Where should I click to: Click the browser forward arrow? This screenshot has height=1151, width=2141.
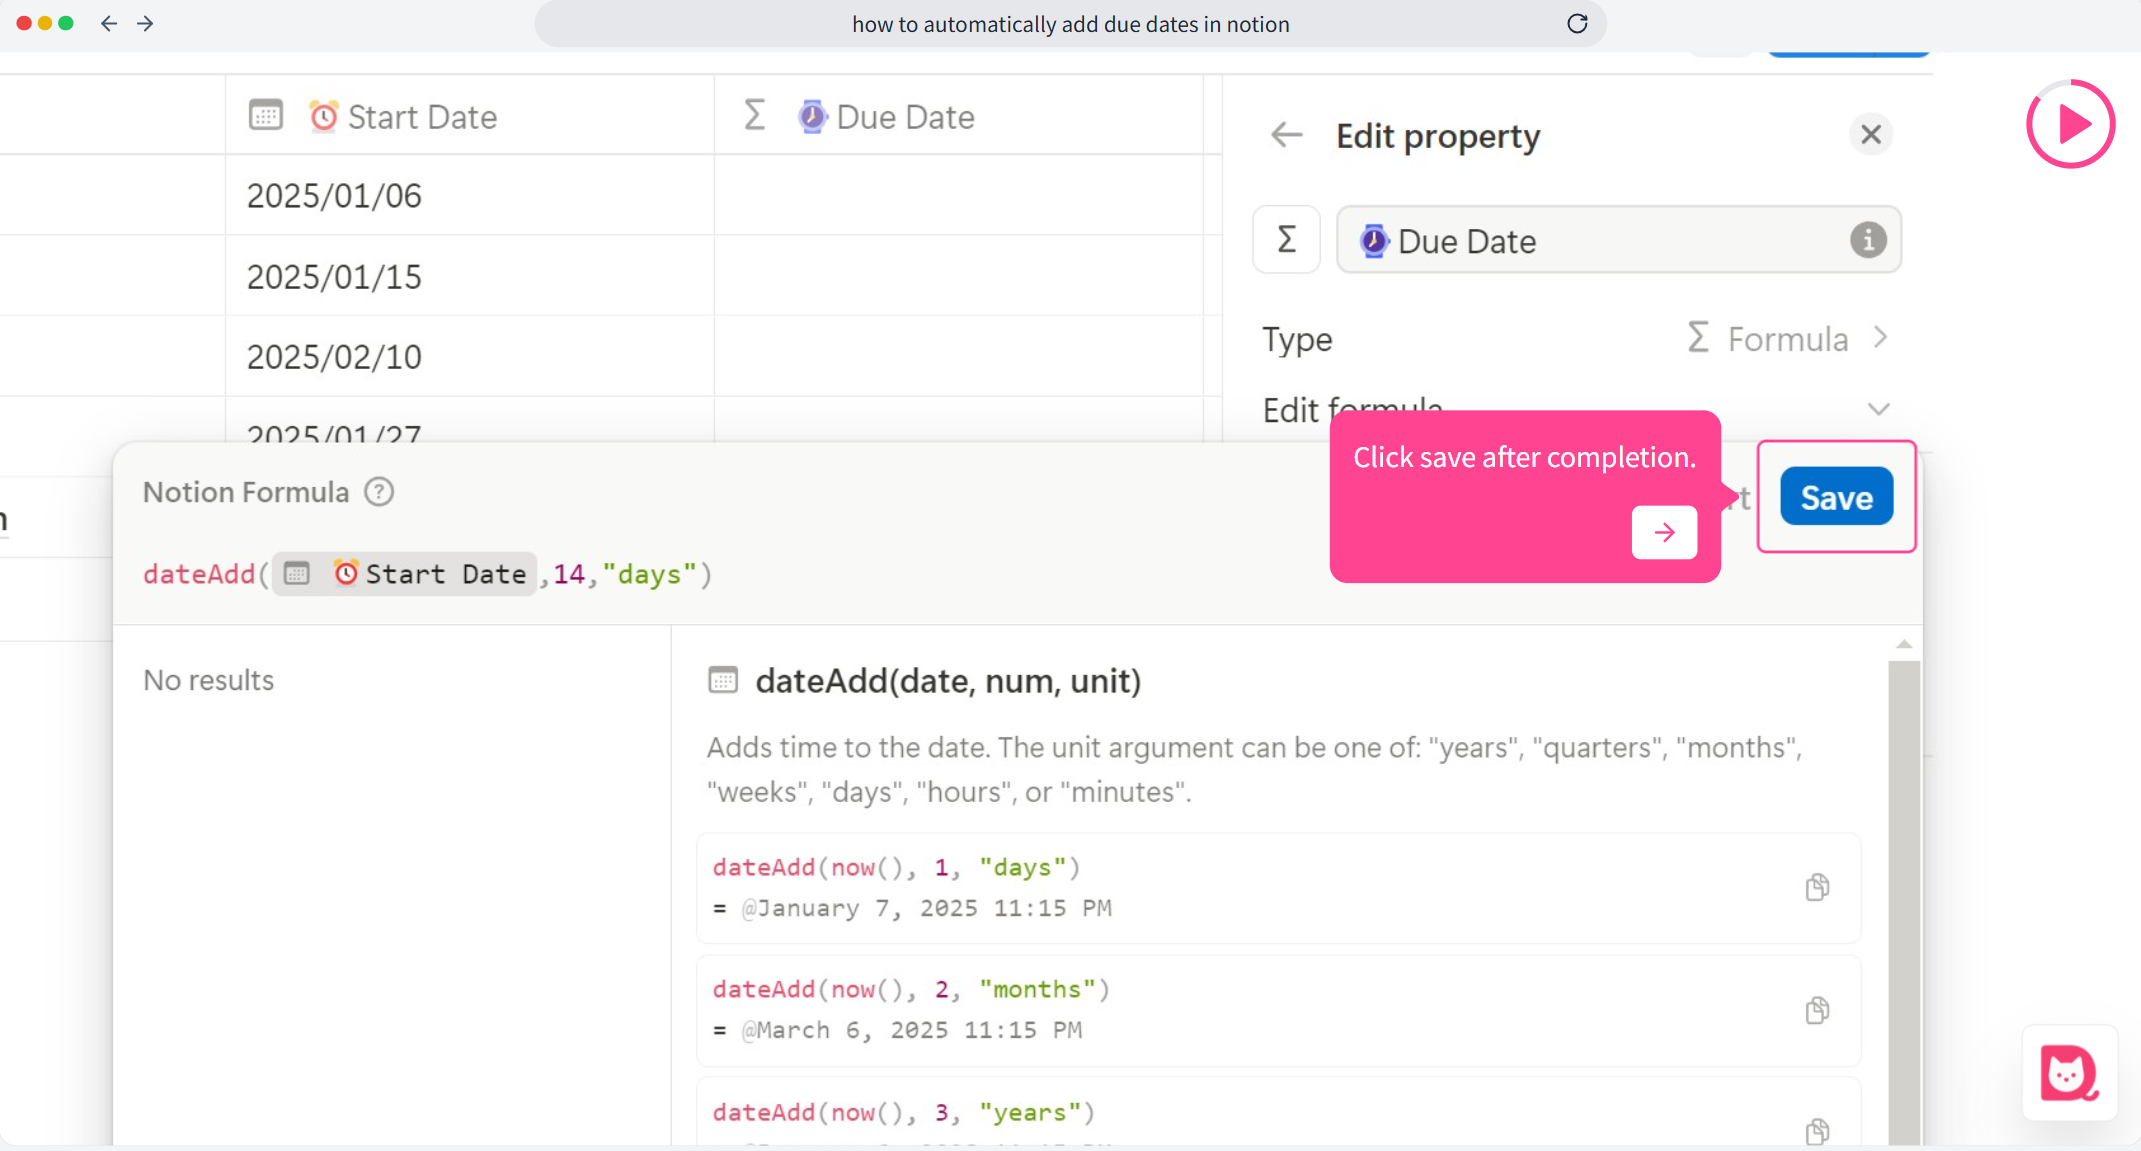(x=145, y=23)
